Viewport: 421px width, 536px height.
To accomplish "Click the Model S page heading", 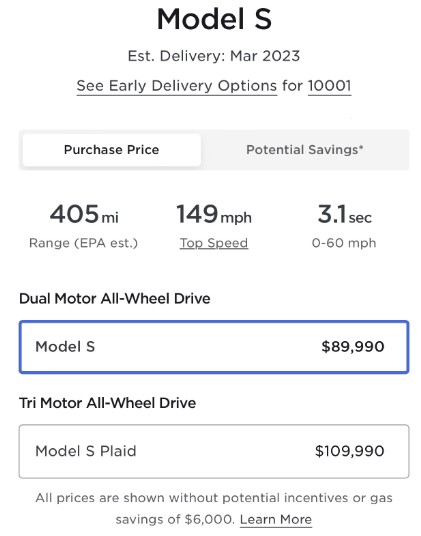I will pos(214,19).
